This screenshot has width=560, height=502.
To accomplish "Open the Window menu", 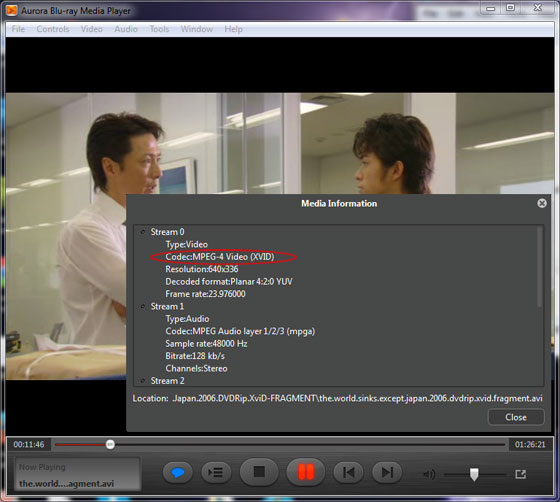I will point(197,29).
